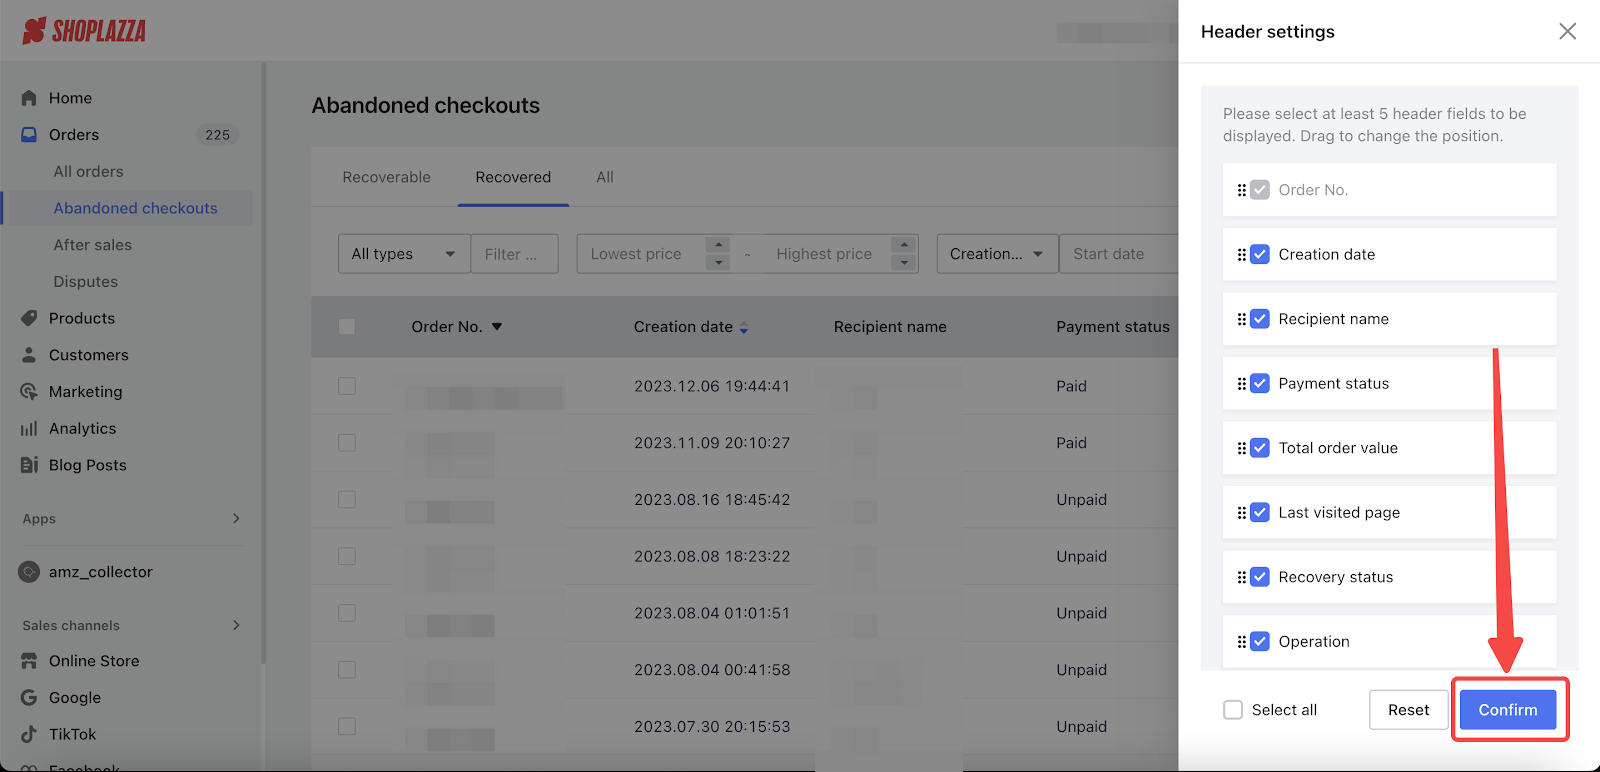
Task: Click the Customers person icon
Action: coord(29,355)
